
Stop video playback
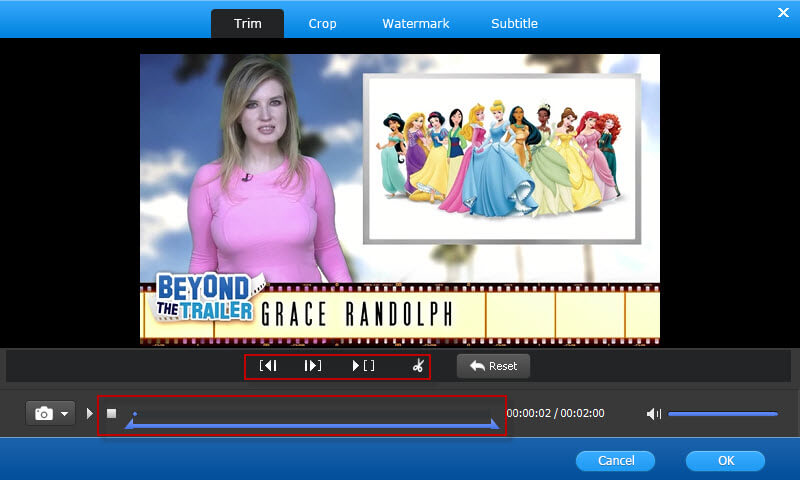click(x=111, y=413)
